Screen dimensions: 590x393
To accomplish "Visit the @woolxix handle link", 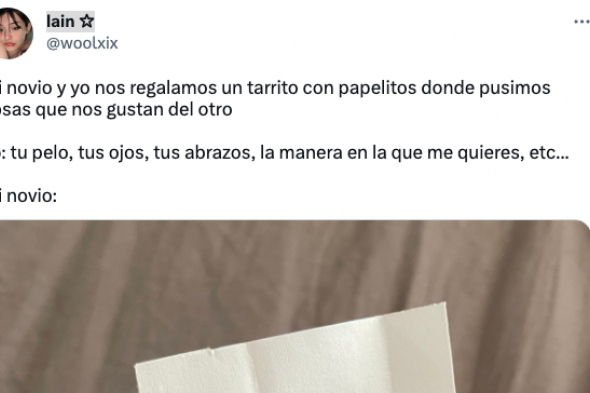I will click(x=82, y=43).
